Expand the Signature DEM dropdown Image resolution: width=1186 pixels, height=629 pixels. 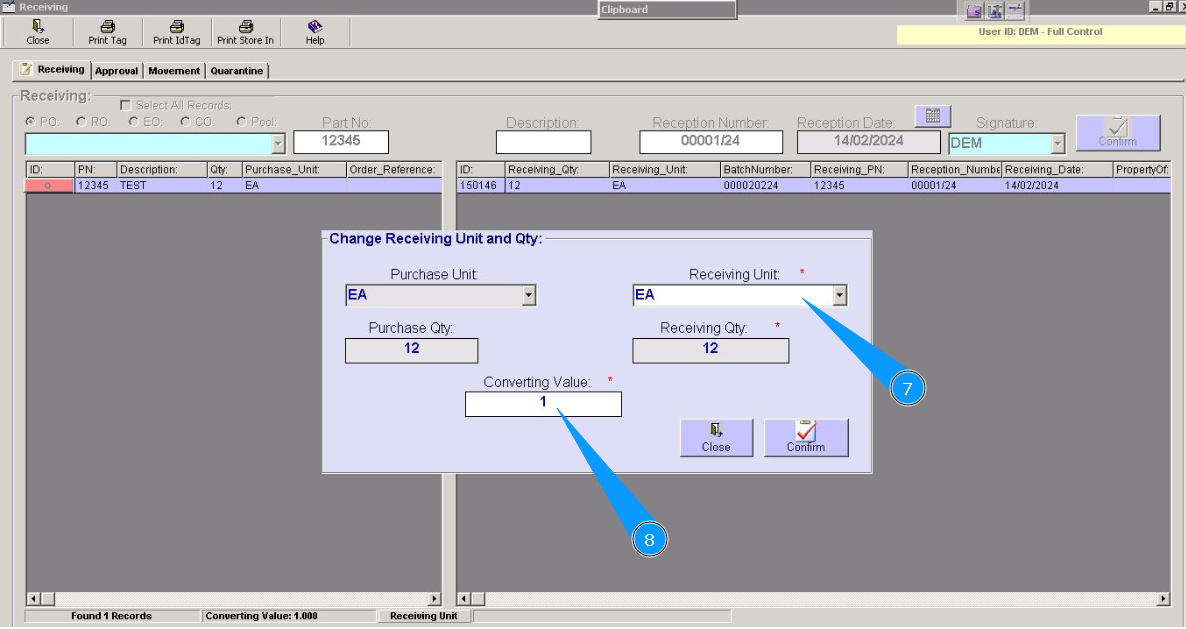1058,143
